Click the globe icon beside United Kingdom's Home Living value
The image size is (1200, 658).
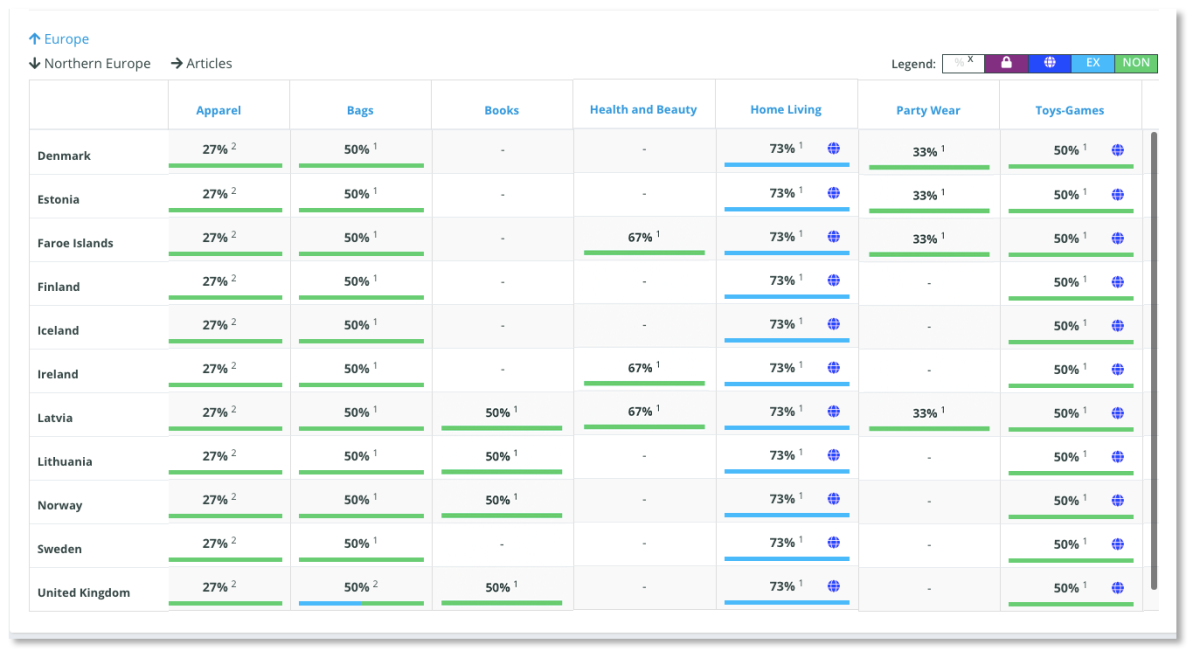click(x=834, y=586)
